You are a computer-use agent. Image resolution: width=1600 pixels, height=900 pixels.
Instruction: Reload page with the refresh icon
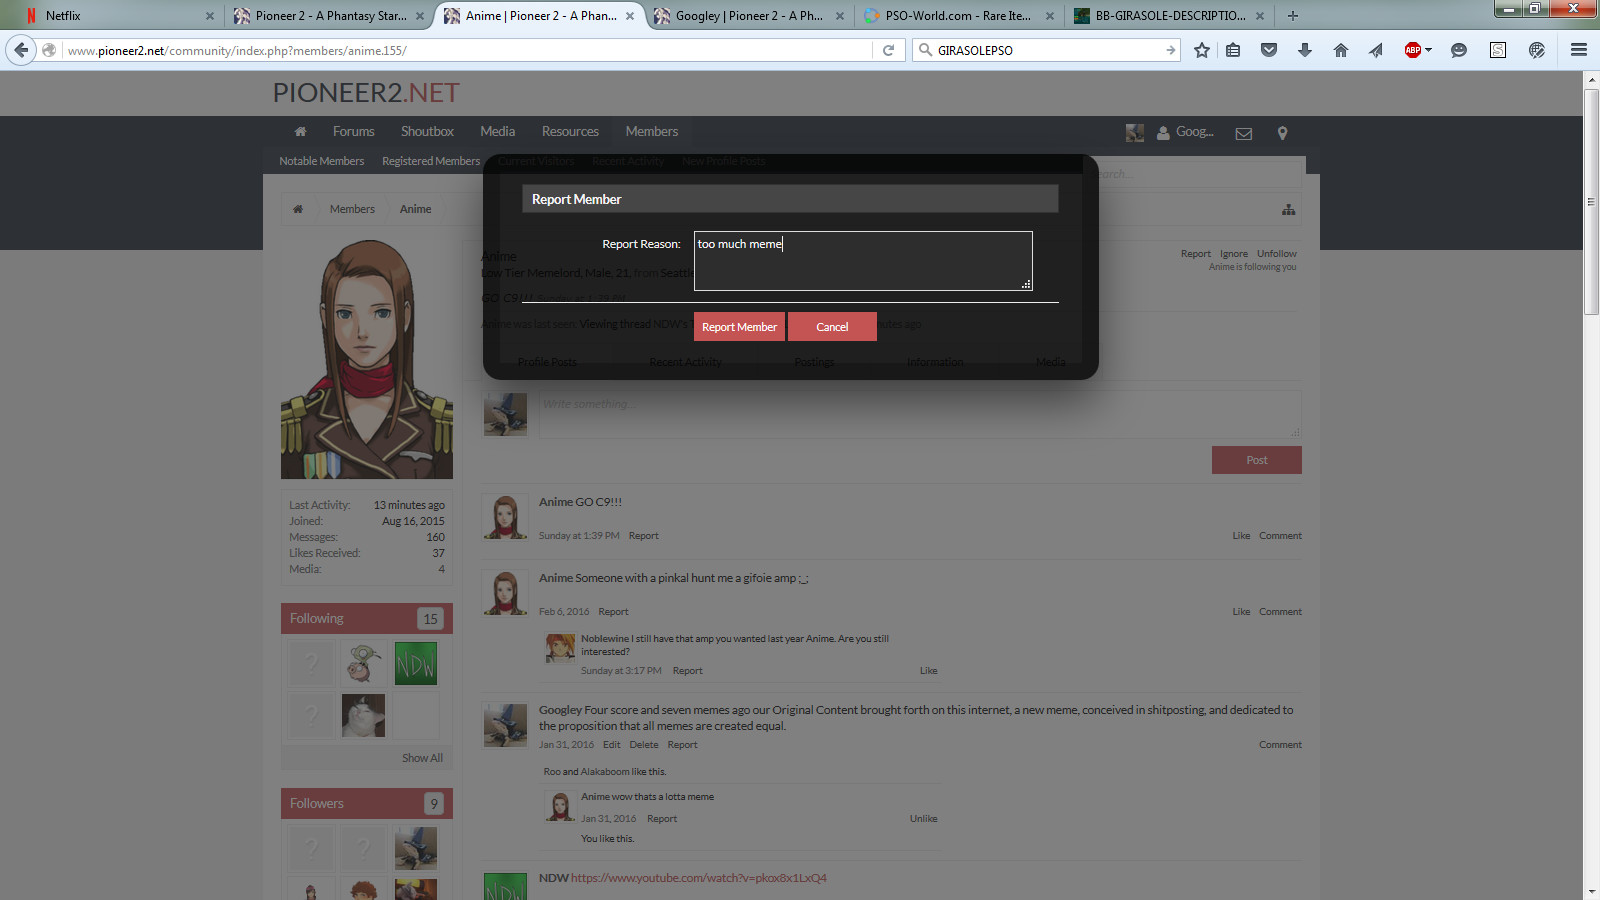[x=888, y=50]
